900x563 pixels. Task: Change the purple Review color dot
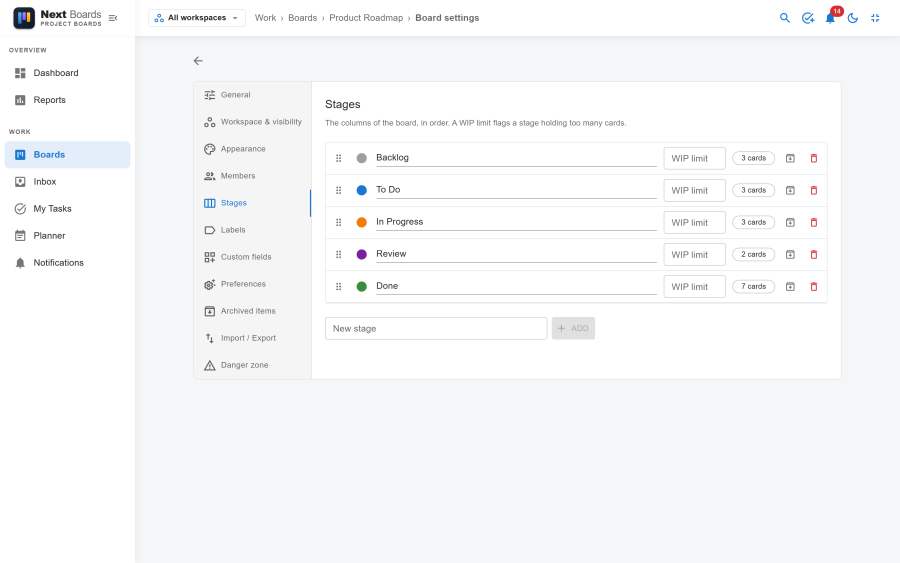(362, 255)
